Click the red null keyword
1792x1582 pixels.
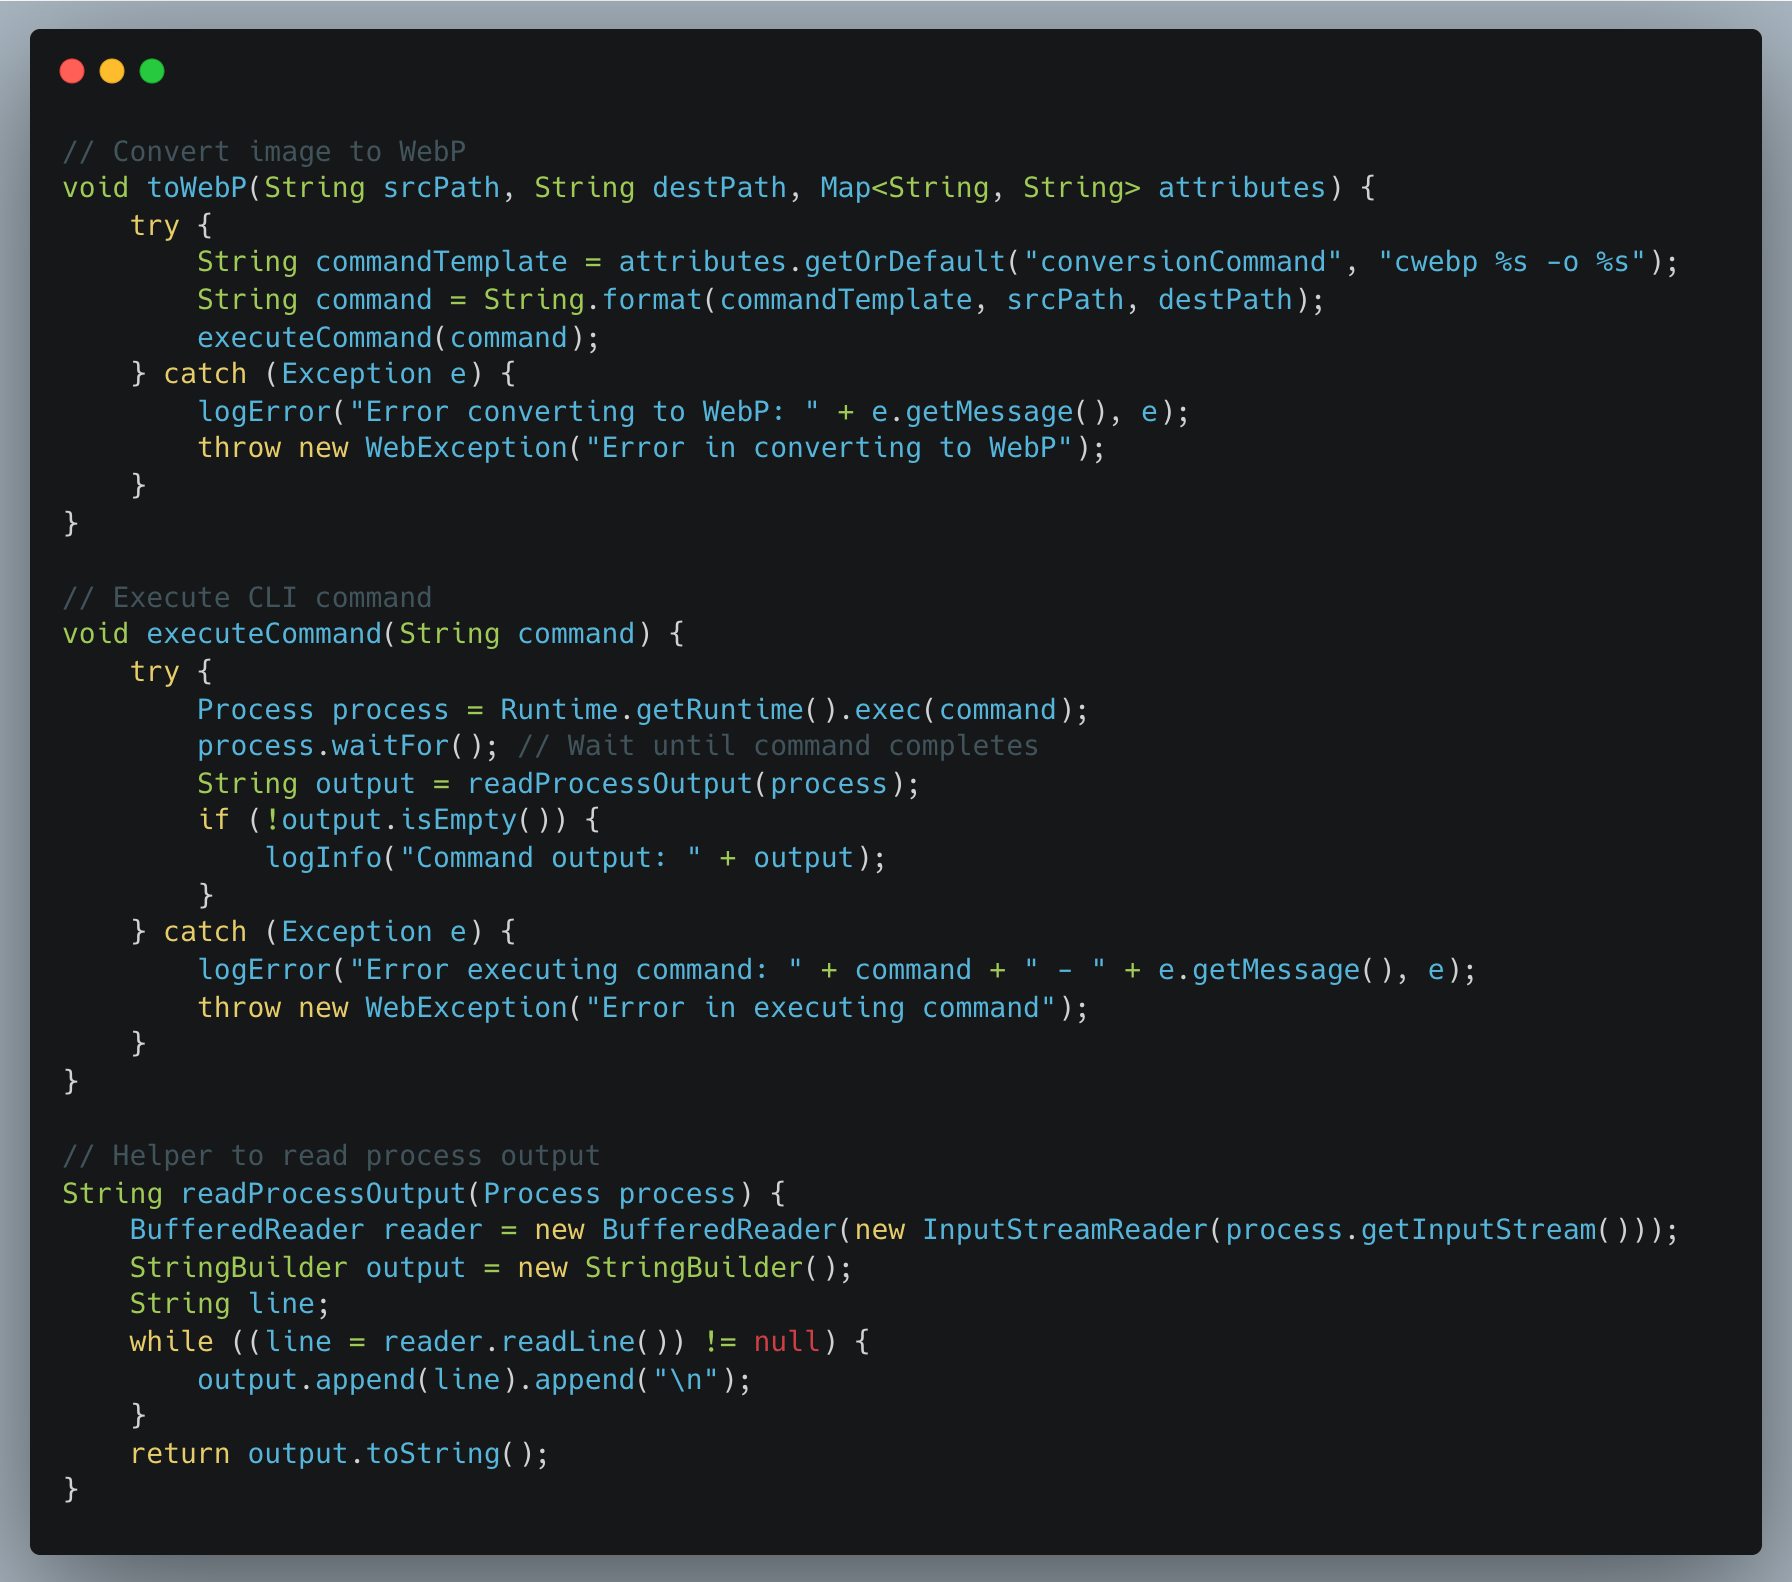point(786,1342)
